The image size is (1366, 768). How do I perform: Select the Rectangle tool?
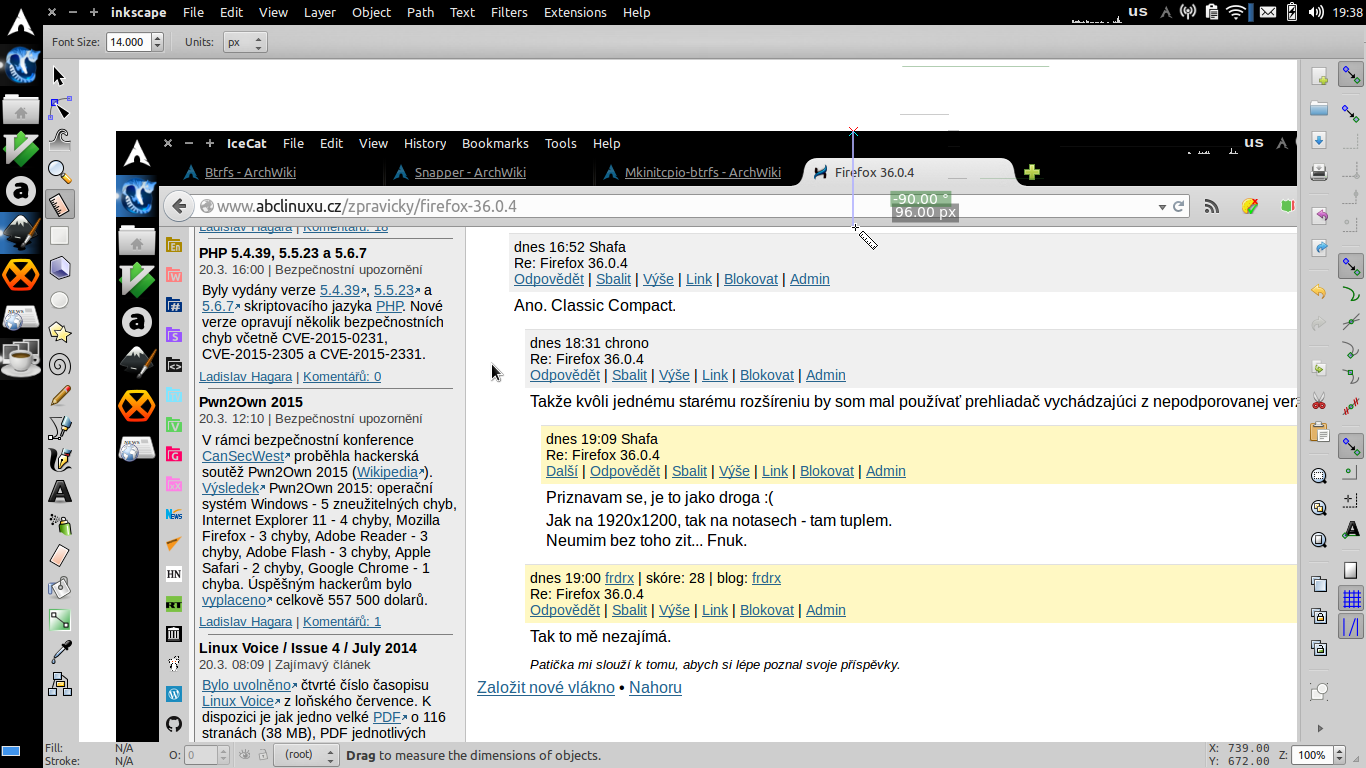coord(59,236)
